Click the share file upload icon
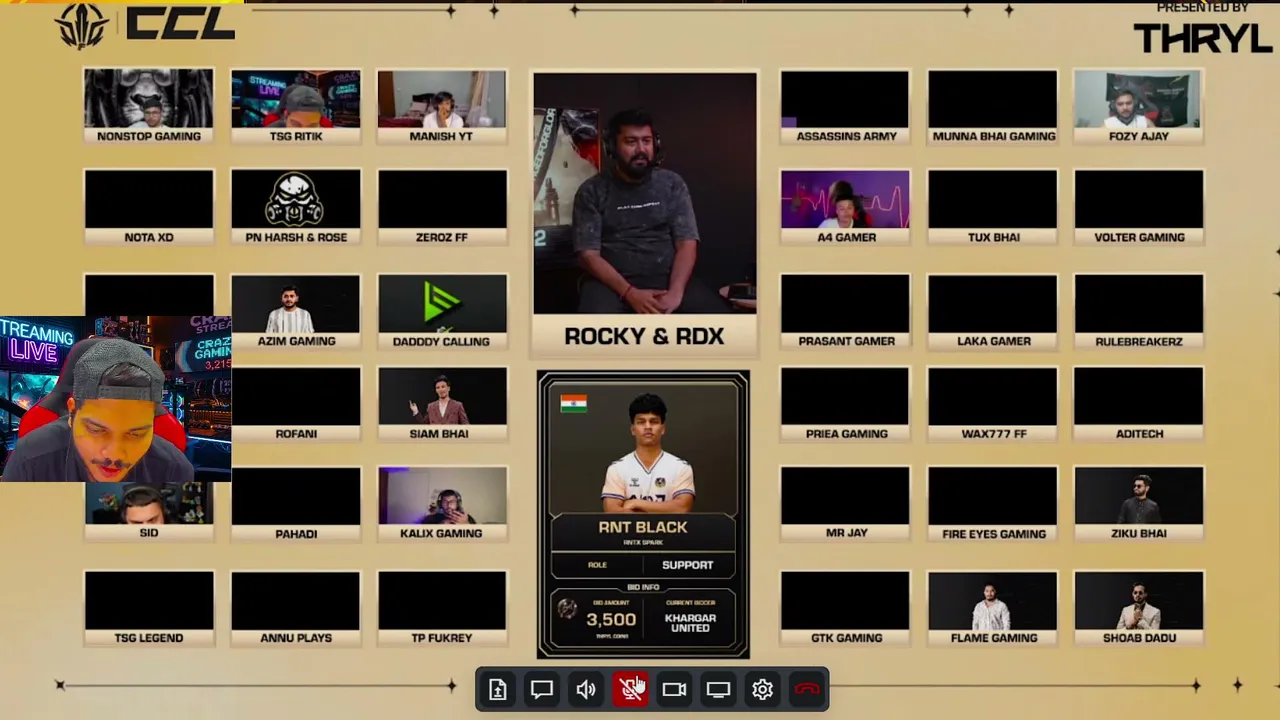 (x=498, y=689)
